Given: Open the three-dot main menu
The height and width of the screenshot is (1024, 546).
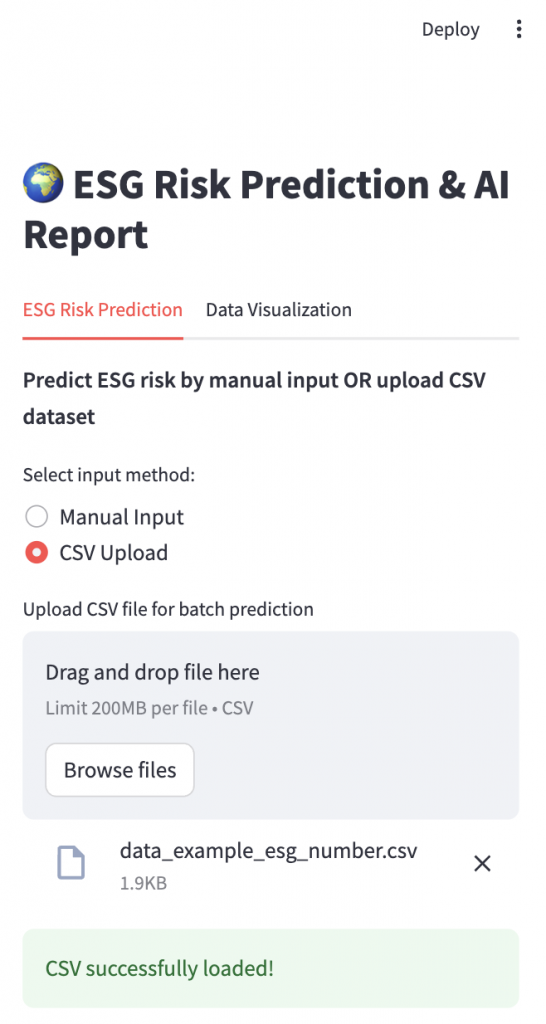Looking at the screenshot, I should pyautogui.click(x=519, y=29).
